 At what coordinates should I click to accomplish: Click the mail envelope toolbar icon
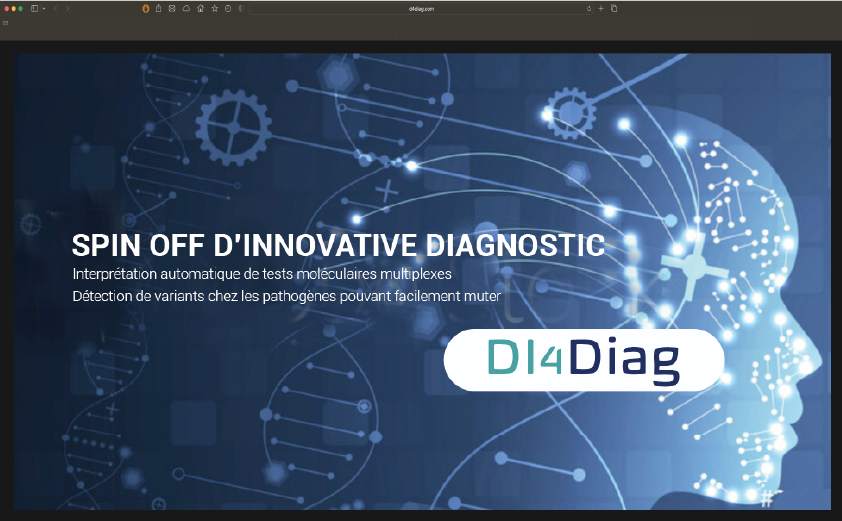click(x=172, y=8)
